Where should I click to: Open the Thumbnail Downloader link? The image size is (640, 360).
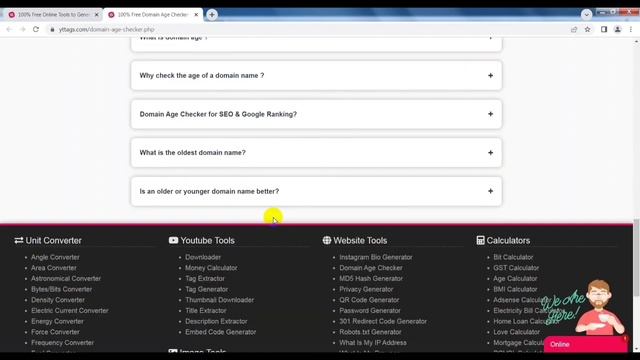[x=220, y=300]
